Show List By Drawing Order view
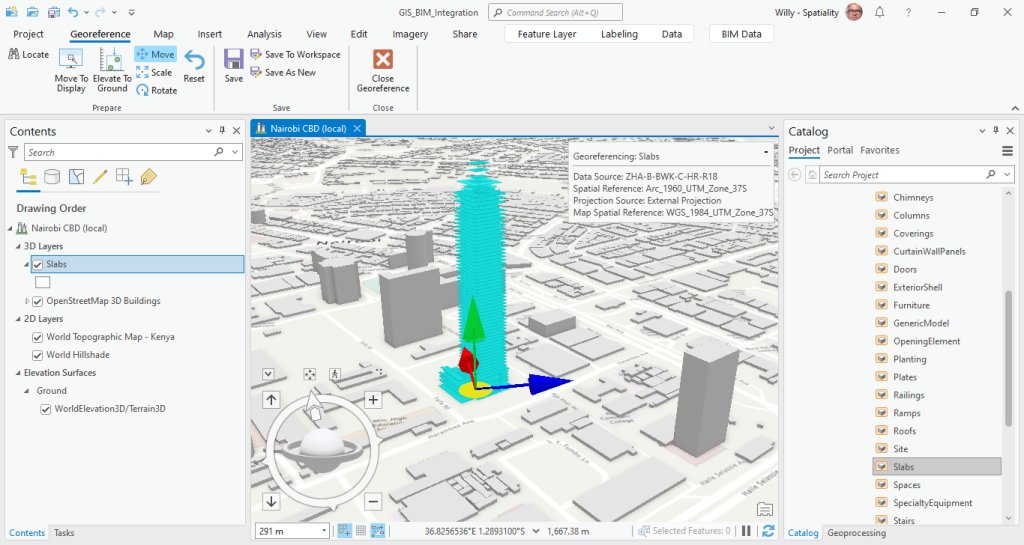 [x=28, y=177]
